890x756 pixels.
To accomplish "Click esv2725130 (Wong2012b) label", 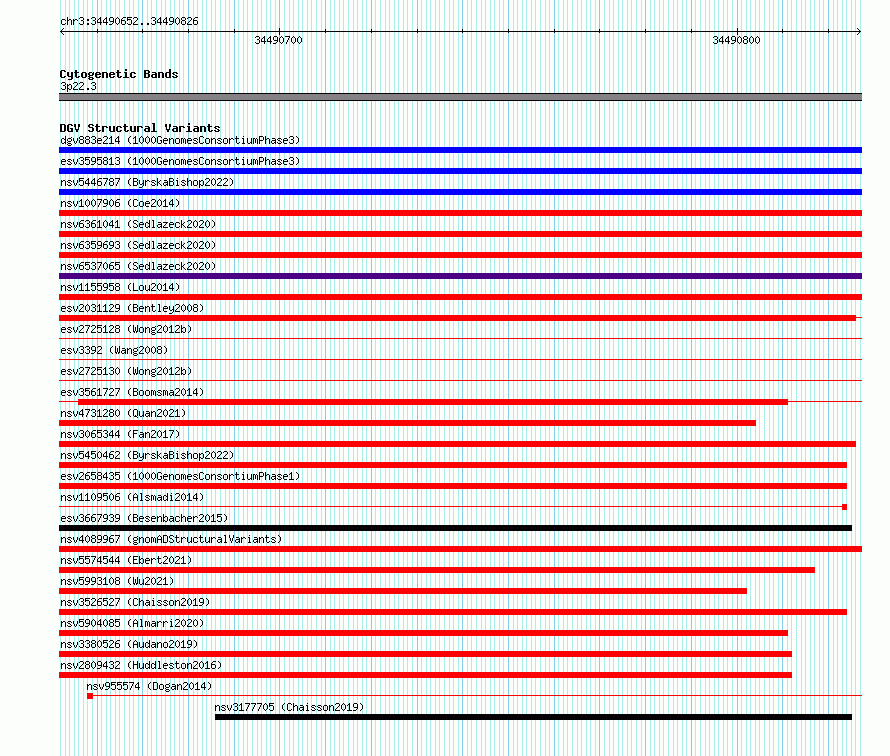I will point(126,371).
